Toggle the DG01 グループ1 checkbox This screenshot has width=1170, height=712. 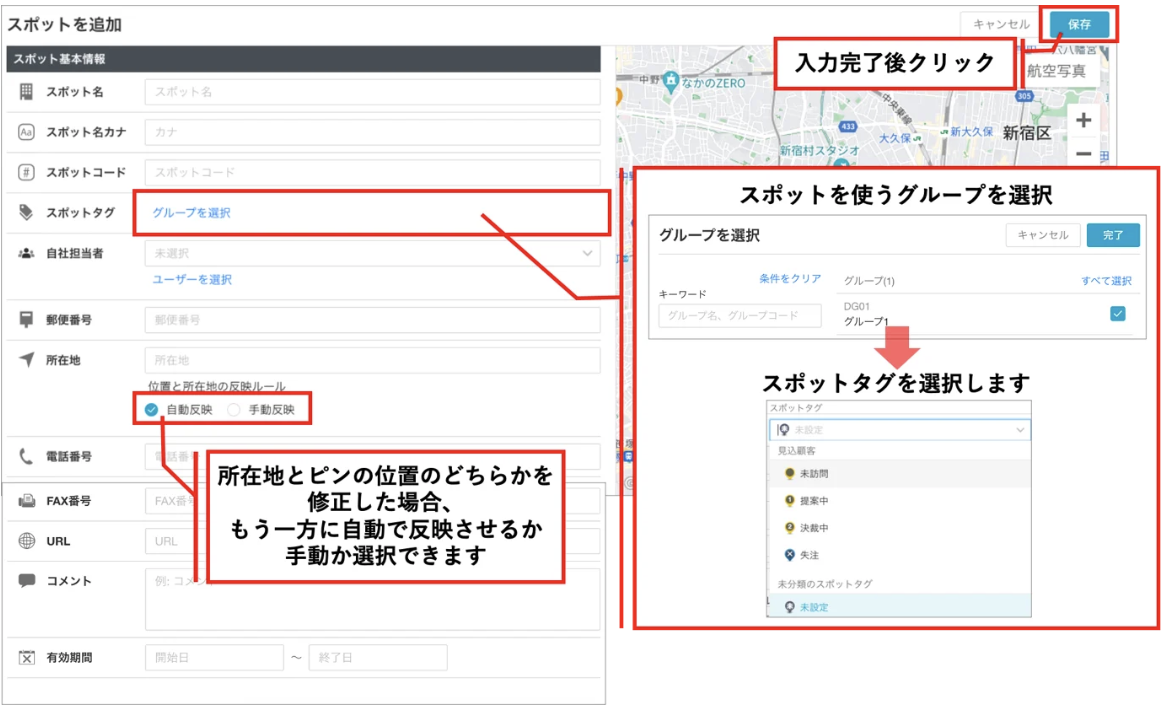point(1117,313)
